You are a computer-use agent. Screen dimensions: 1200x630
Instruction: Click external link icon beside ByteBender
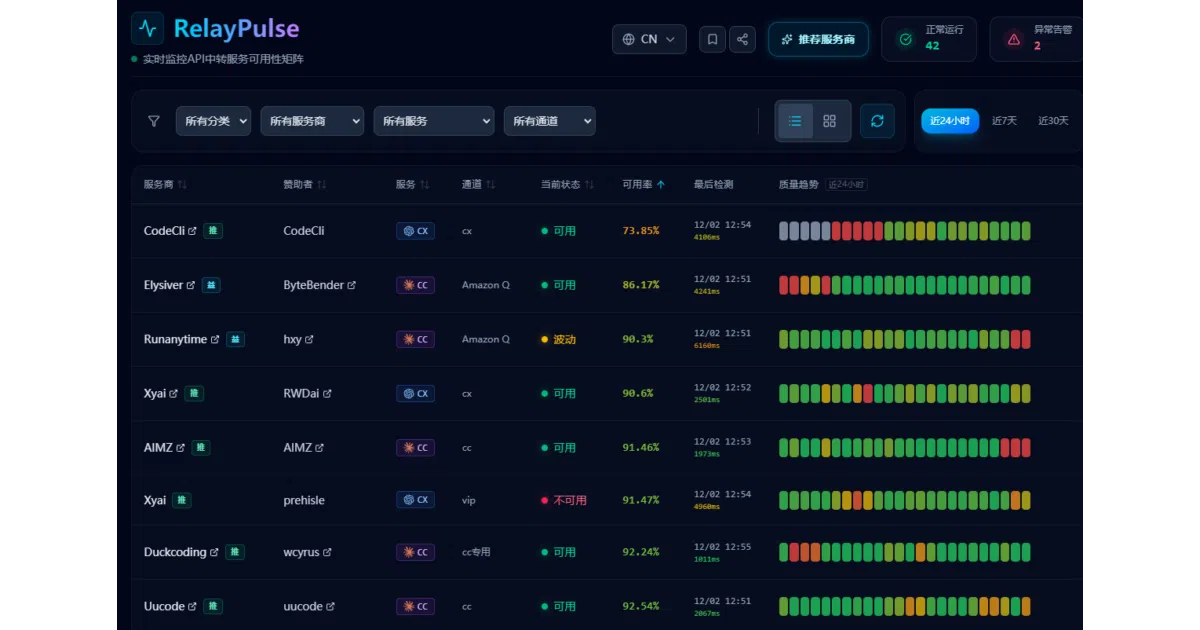pos(351,285)
